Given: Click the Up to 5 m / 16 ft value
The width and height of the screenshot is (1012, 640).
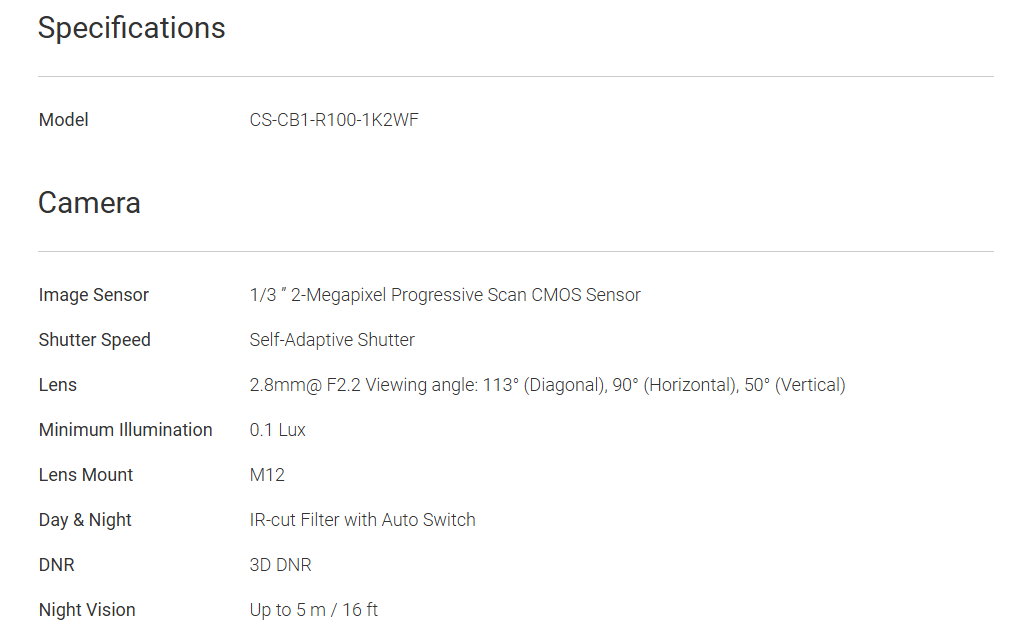Looking at the screenshot, I should pyautogui.click(x=313, y=610).
